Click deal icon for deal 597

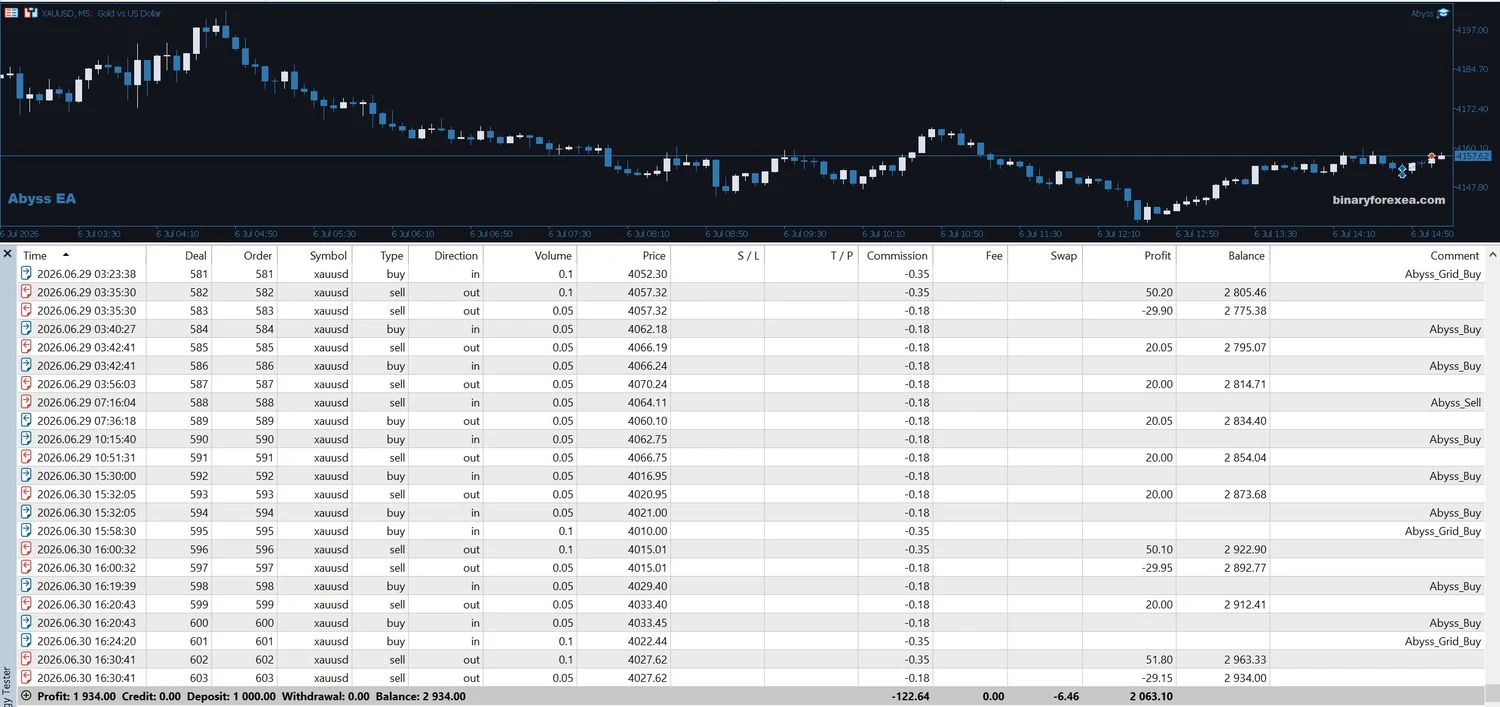[x=27, y=567]
